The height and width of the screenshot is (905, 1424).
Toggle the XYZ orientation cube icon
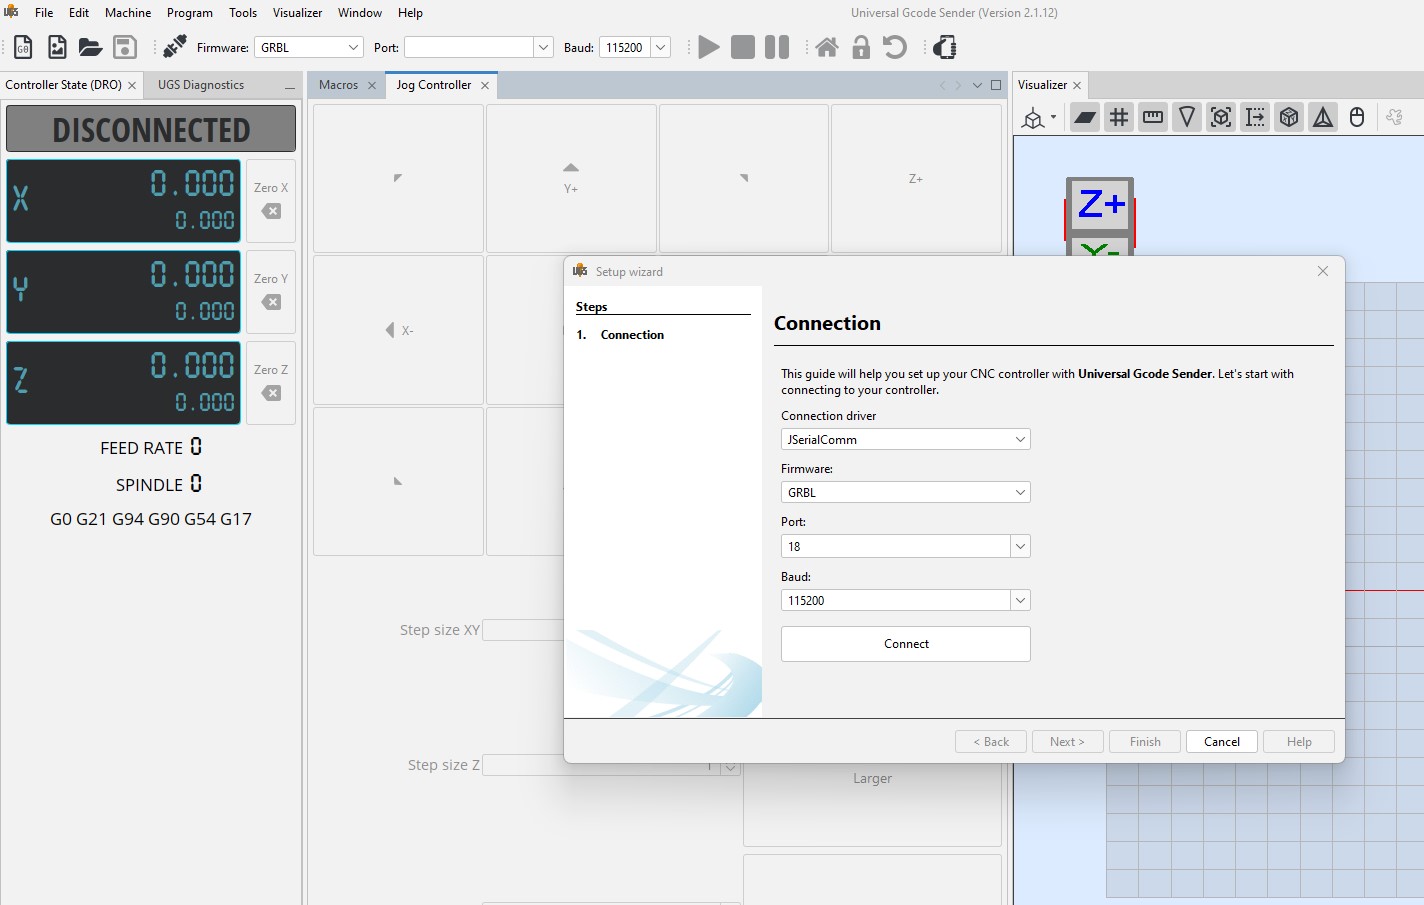coord(1289,118)
